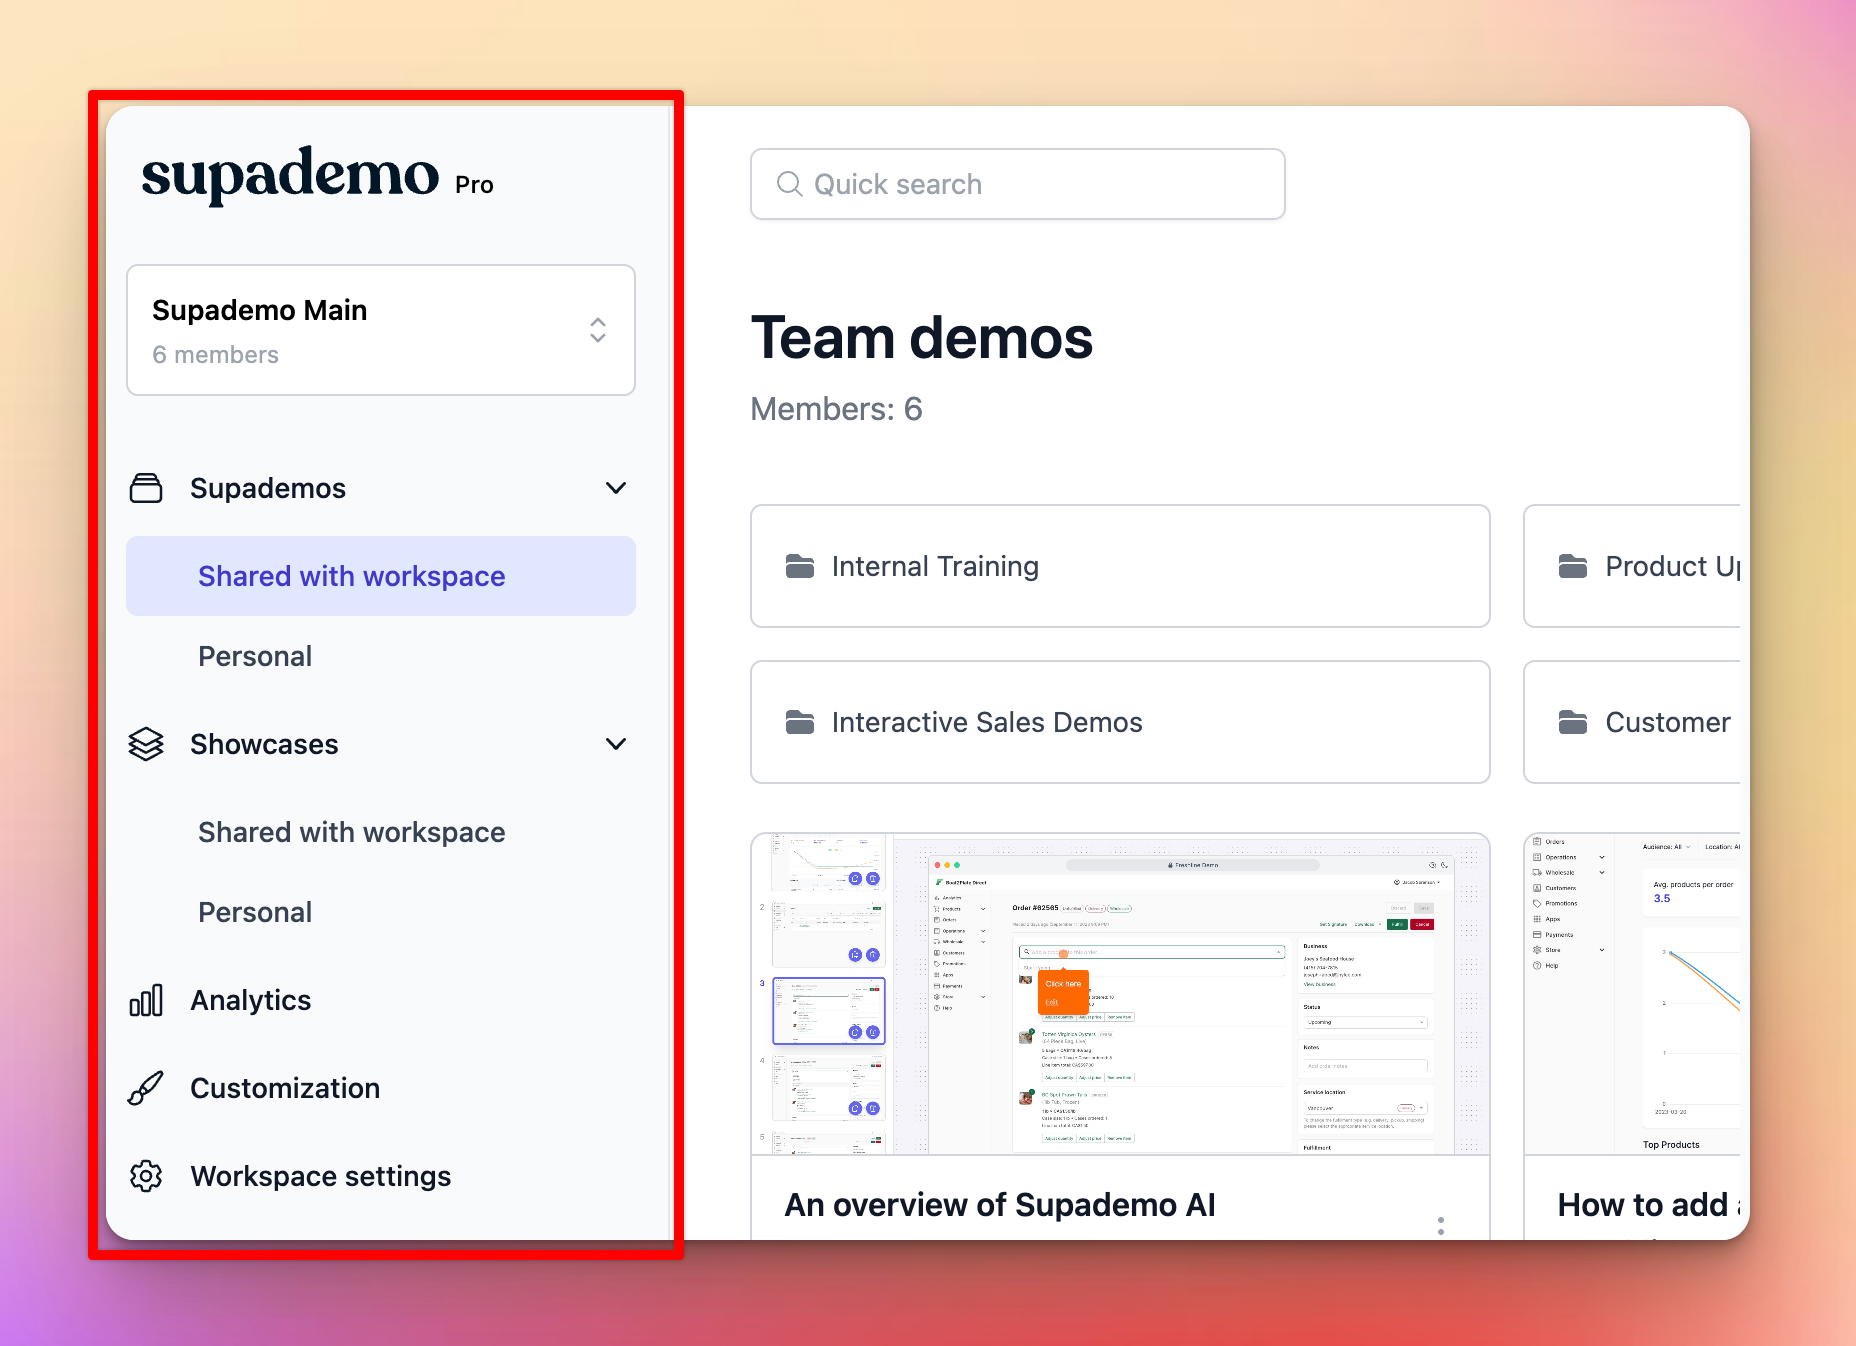Viewport: 1856px width, 1346px height.
Task: Click the folder icon beside Customer
Action: [1573, 722]
